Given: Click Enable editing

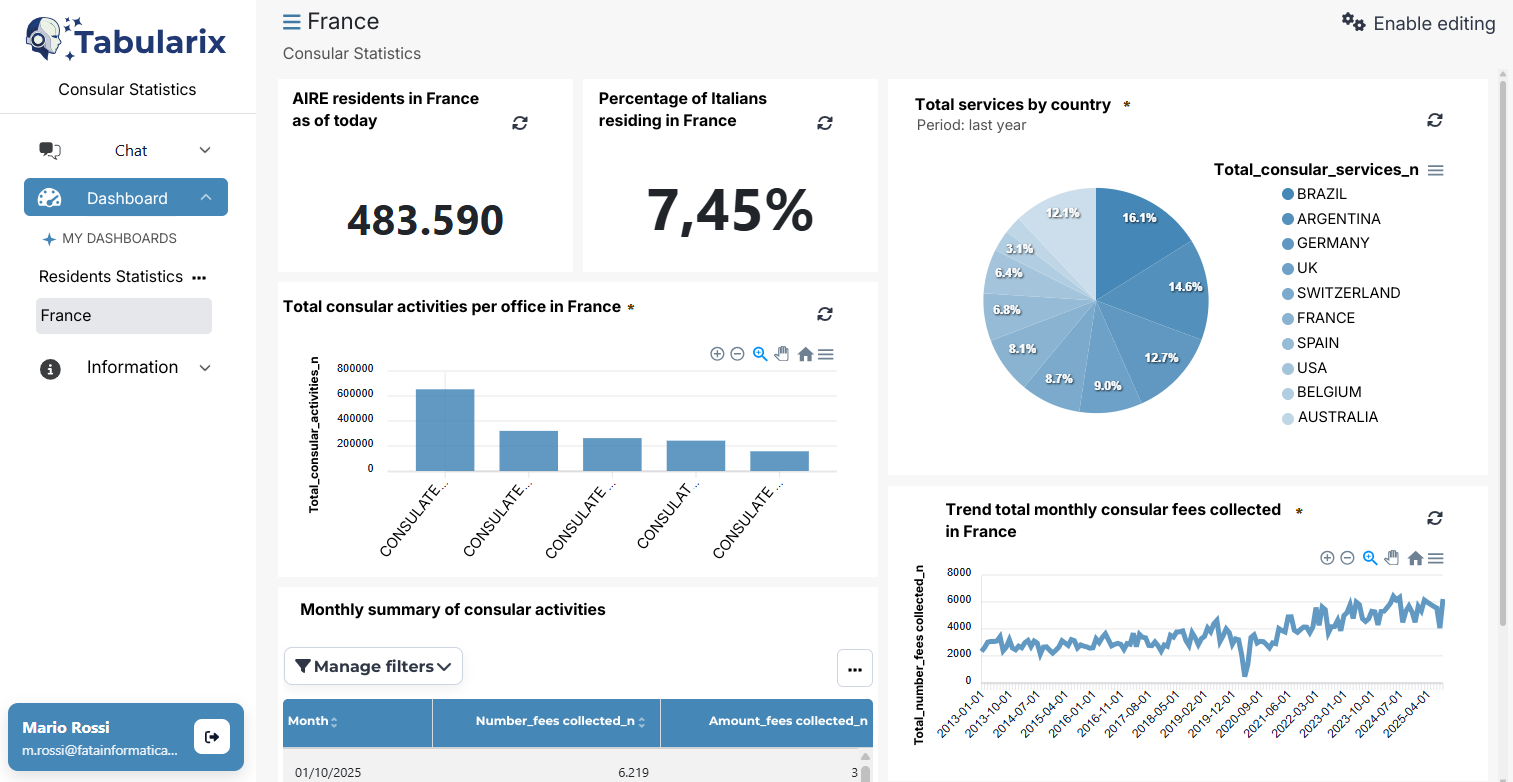Looking at the screenshot, I should click(x=1420, y=23).
